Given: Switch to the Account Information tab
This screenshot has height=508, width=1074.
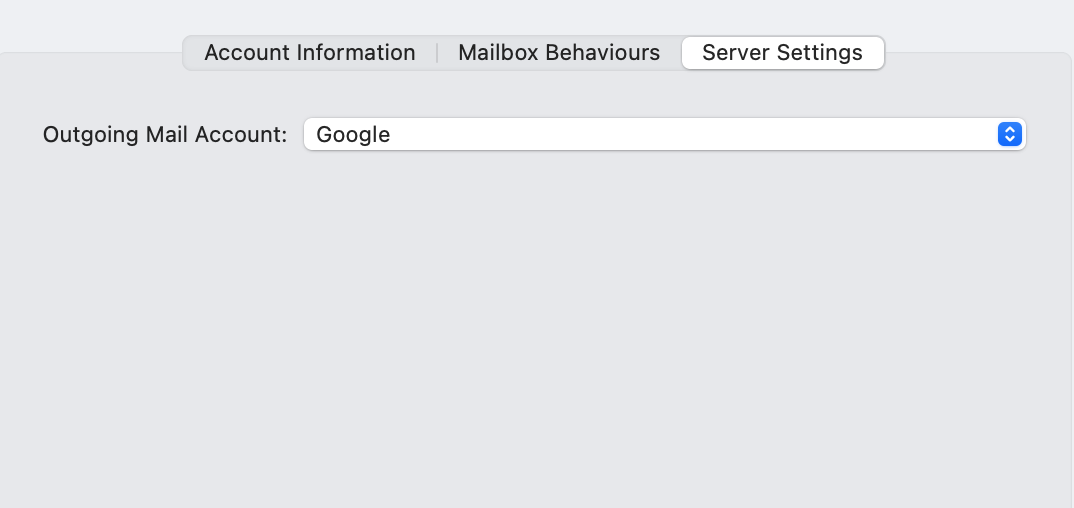Looking at the screenshot, I should click(x=309, y=53).
